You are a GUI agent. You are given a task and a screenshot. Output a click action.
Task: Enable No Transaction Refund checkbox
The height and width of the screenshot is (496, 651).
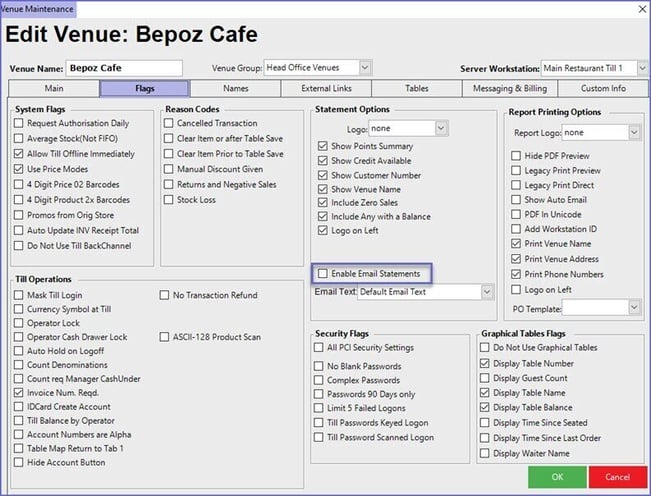point(165,295)
